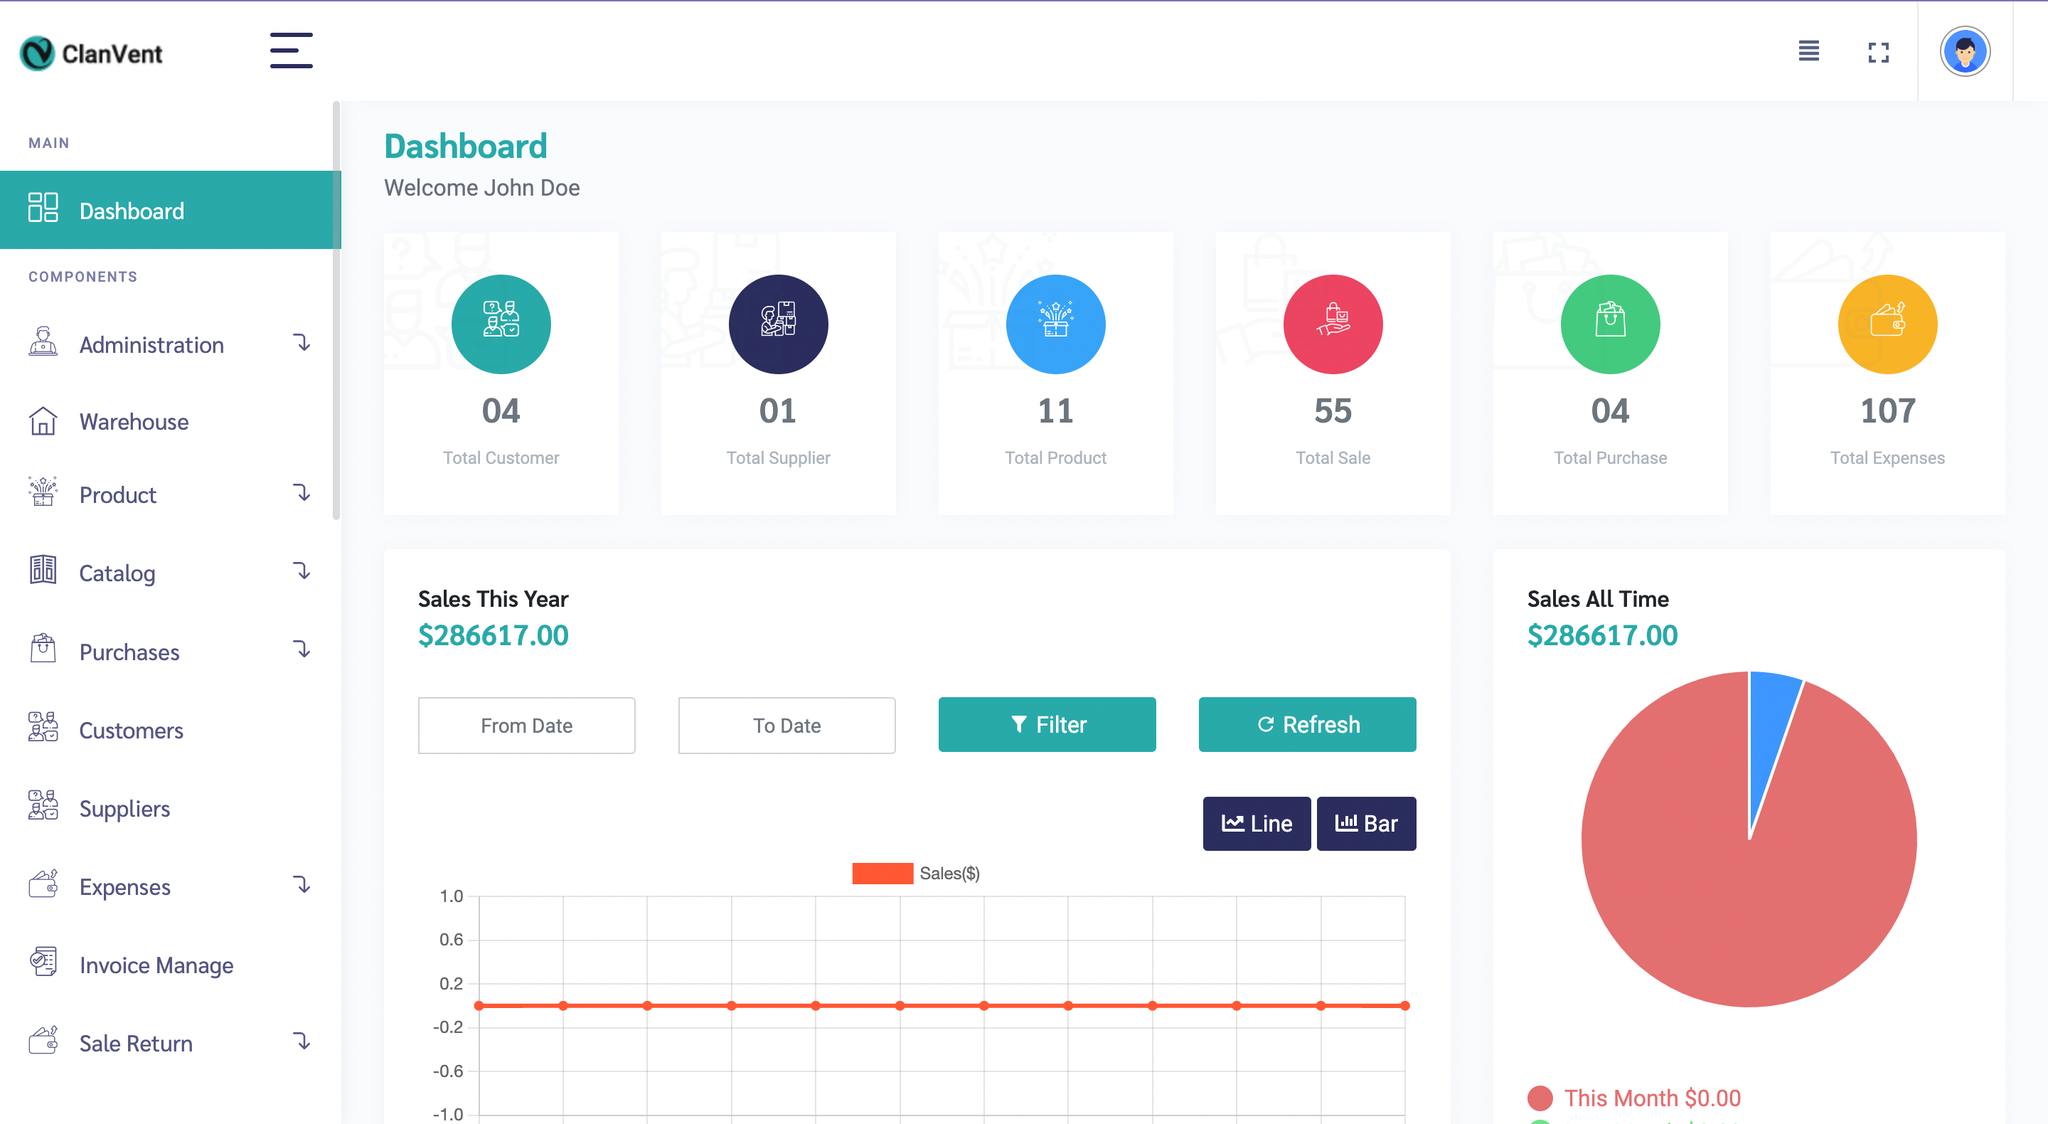Click the Sales This Year $286617.00 amount
Image resolution: width=2048 pixels, height=1124 pixels.
(x=493, y=635)
